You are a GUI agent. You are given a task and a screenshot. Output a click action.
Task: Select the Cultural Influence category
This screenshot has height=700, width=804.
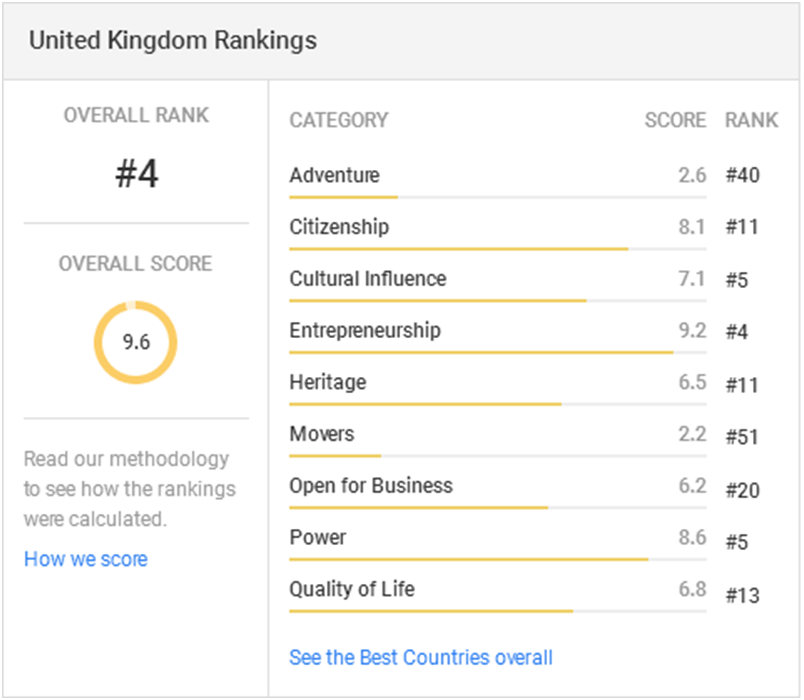[368, 279]
